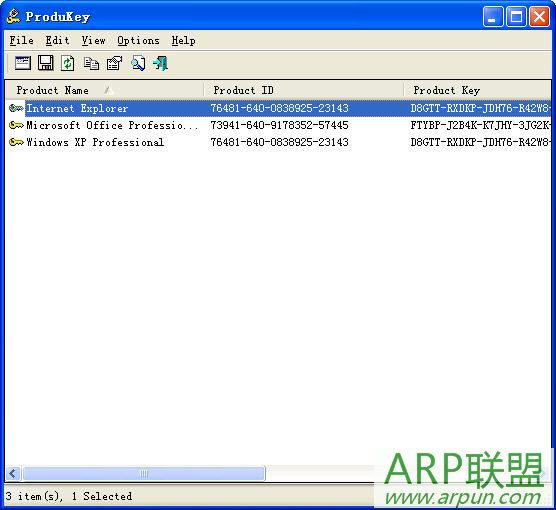Image resolution: width=556 pixels, height=510 pixels.
Task: Click the product key starting FTYBP-J2B4K
Action: [x=480, y=125]
